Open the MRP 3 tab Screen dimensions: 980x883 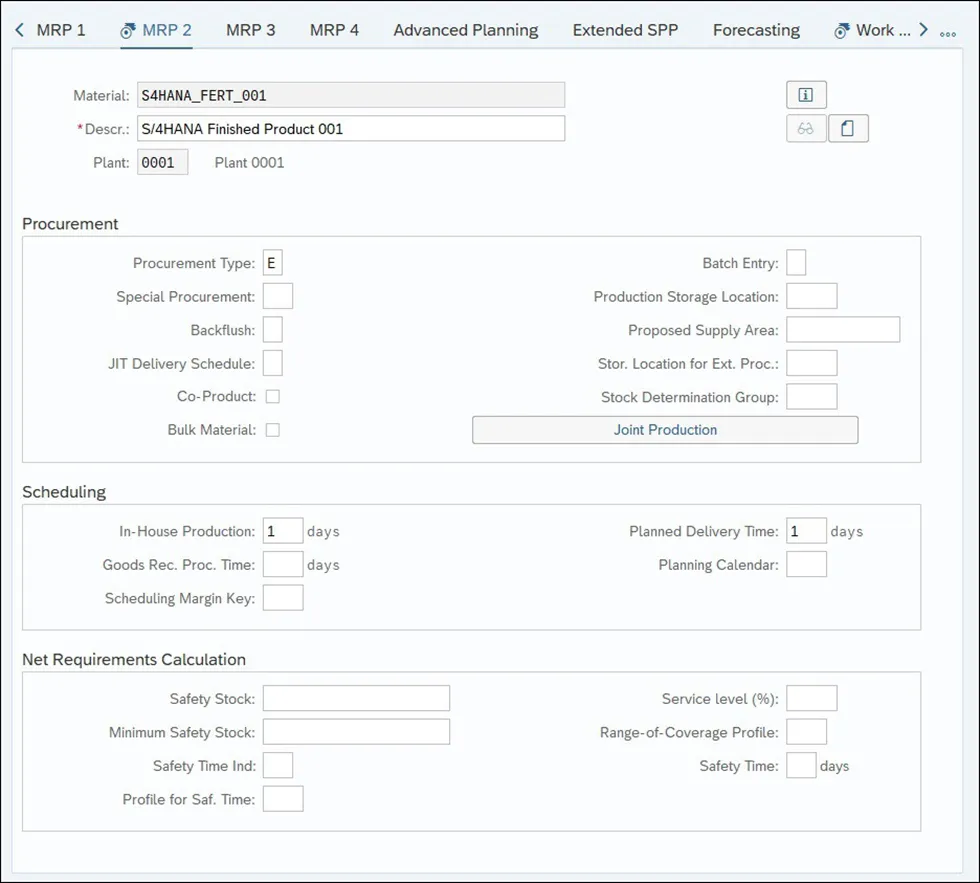click(x=251, y=30)
